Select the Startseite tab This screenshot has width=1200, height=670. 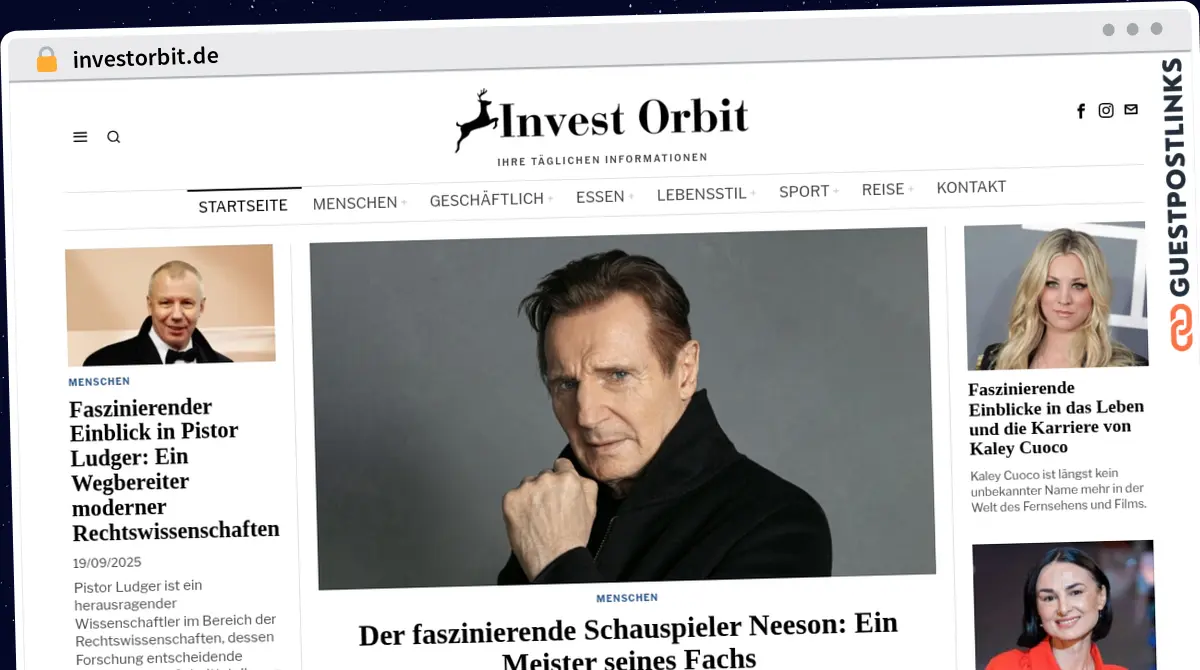(243, 206)
